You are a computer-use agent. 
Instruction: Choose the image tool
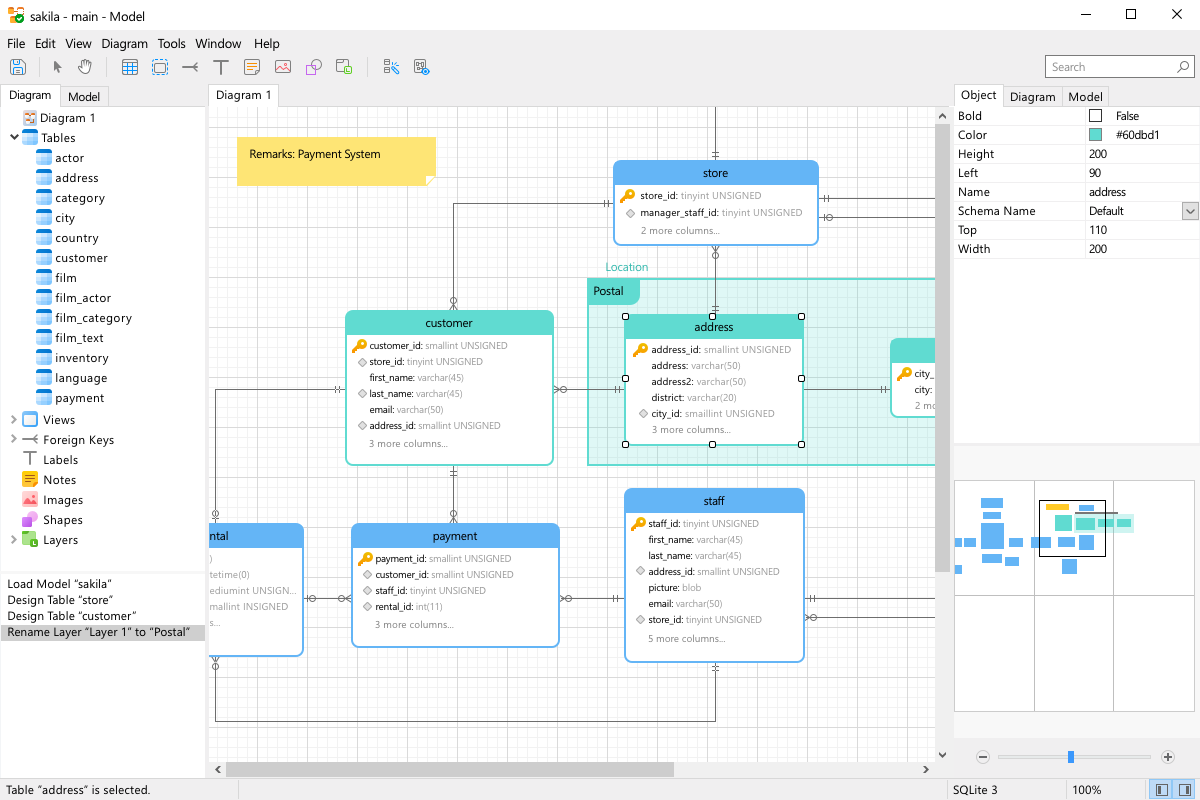[x=283, y=67]
